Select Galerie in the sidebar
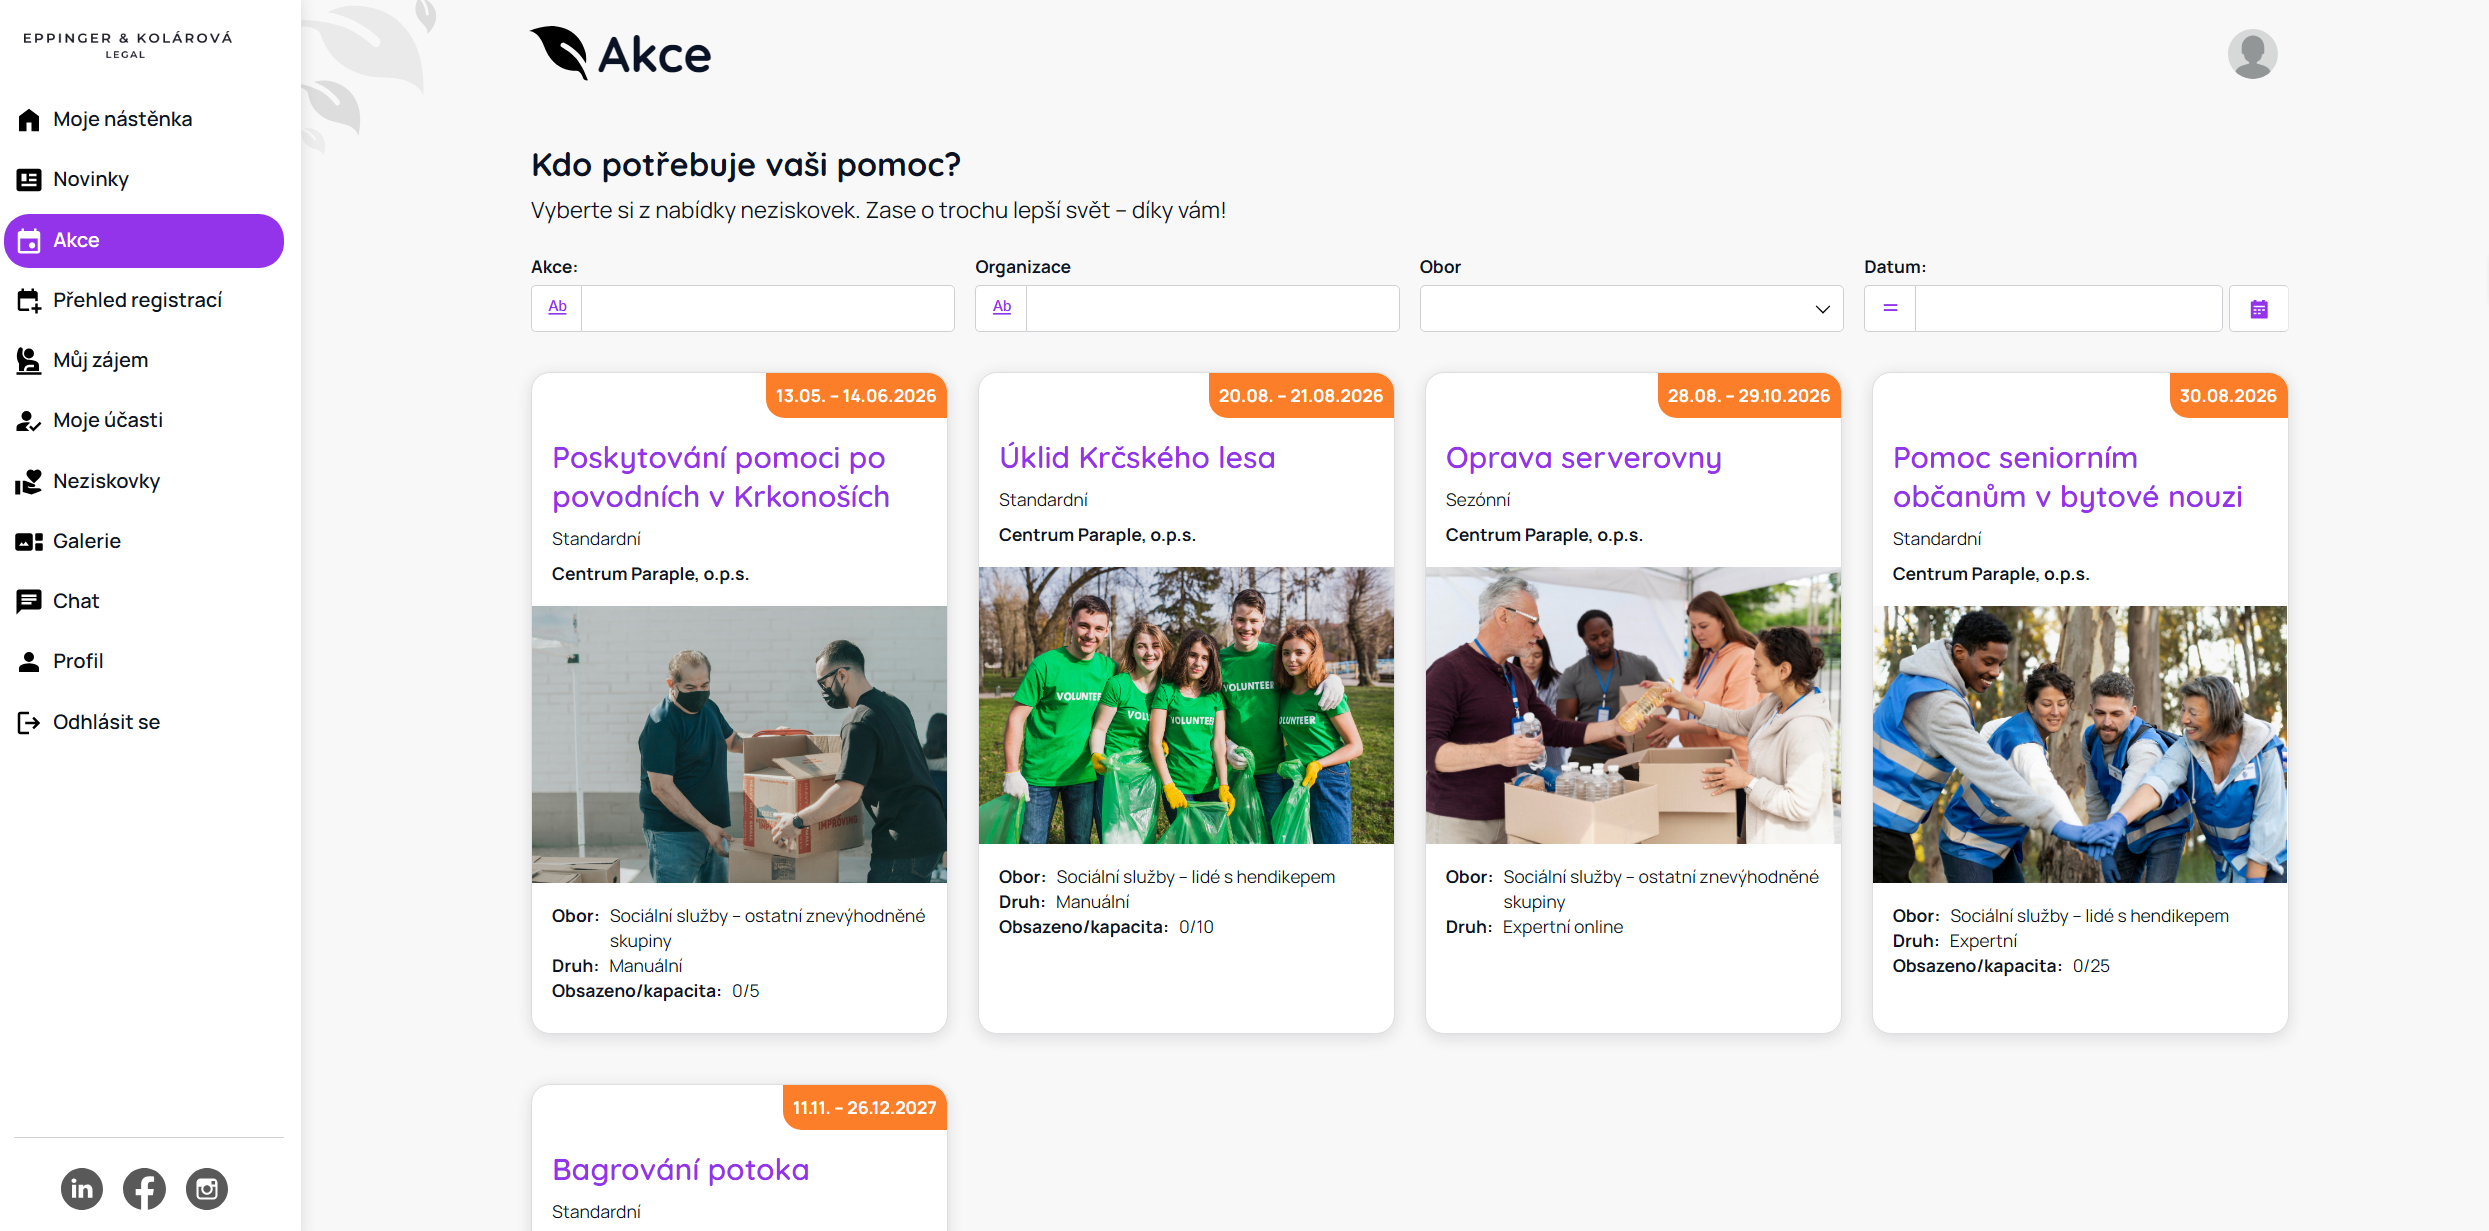2489x1231 pixels. pyautogui.click(x=87, y=541)
